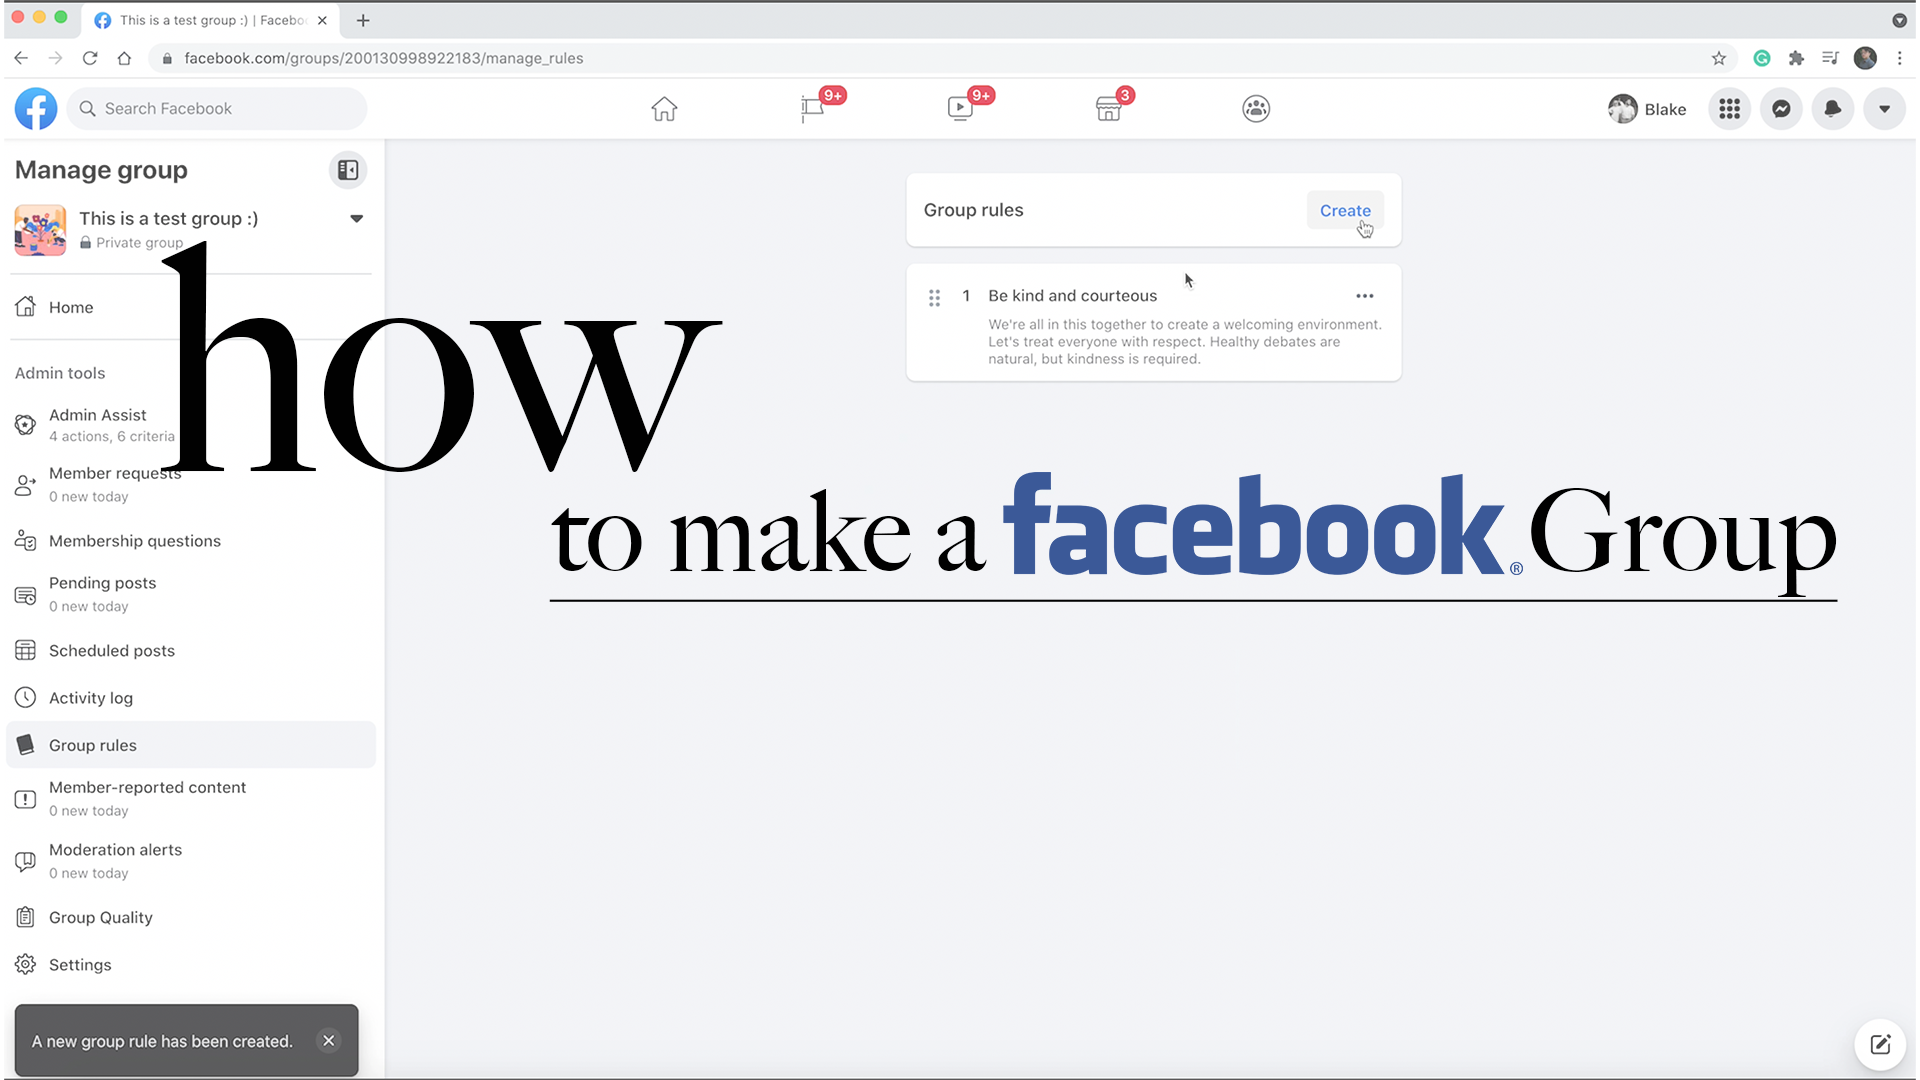Open notifications bell icon
The image size is (1920, 1080).
[1833, 109]
